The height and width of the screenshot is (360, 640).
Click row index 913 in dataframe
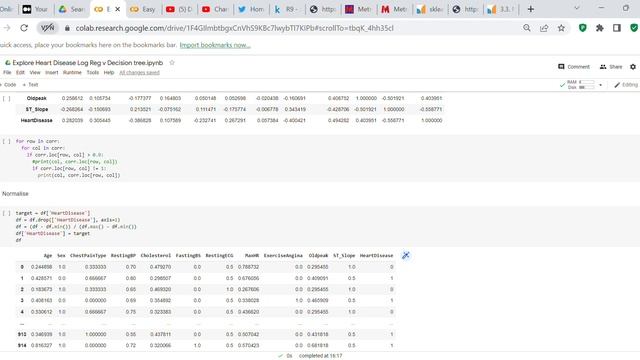(22, 334)
